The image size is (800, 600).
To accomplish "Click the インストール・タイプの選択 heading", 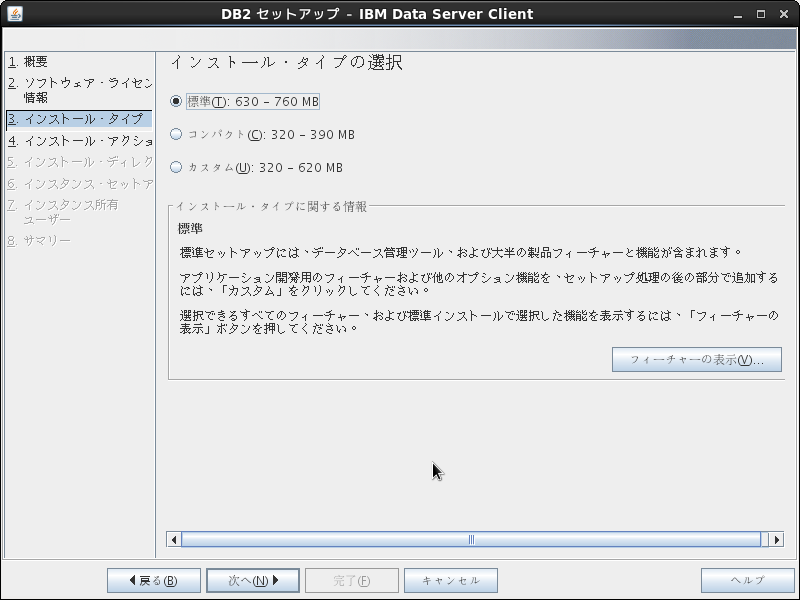I will (x=287, y=62).
